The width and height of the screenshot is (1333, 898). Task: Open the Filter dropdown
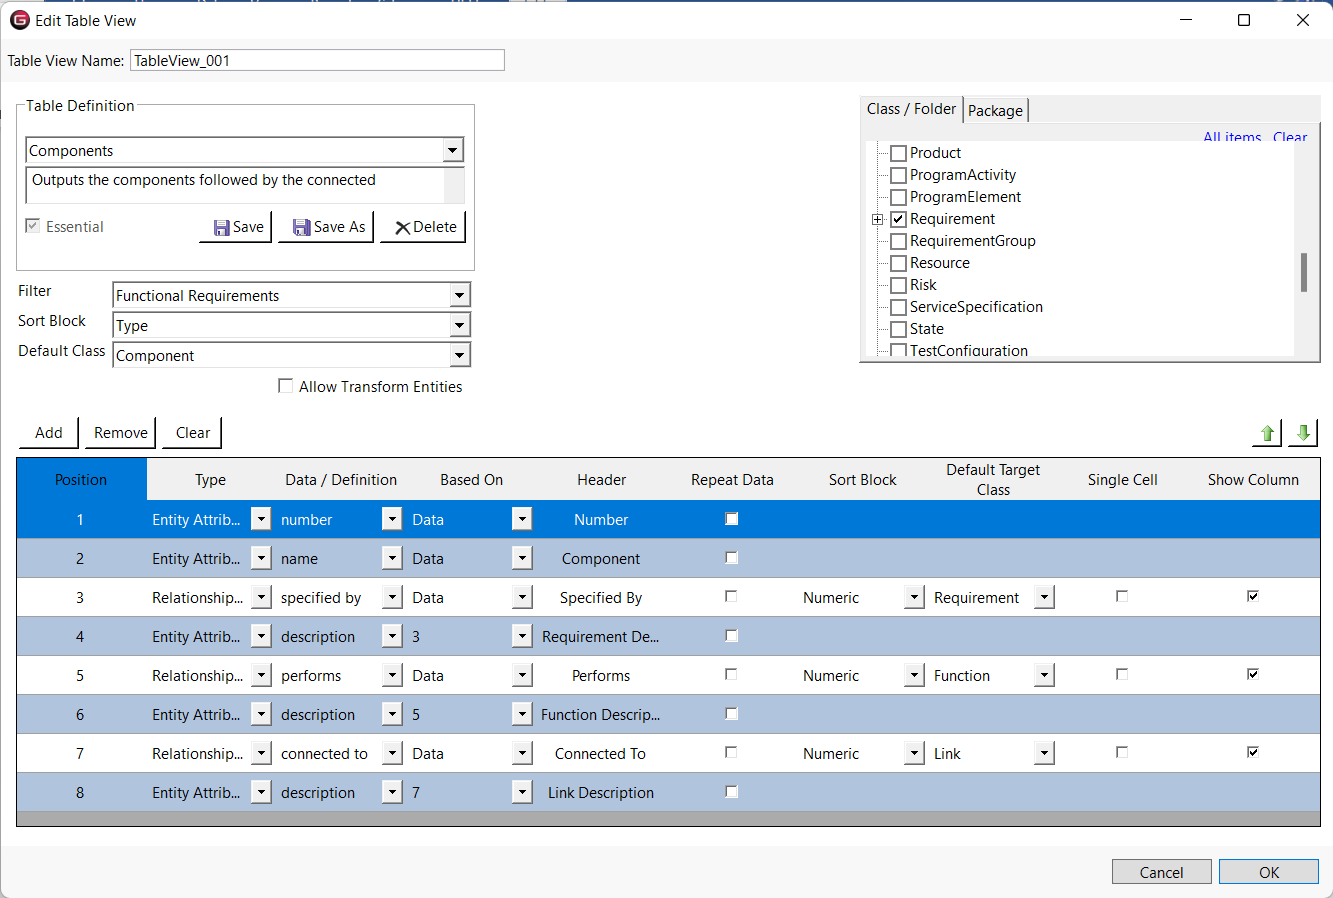click(x=459, y=296)
